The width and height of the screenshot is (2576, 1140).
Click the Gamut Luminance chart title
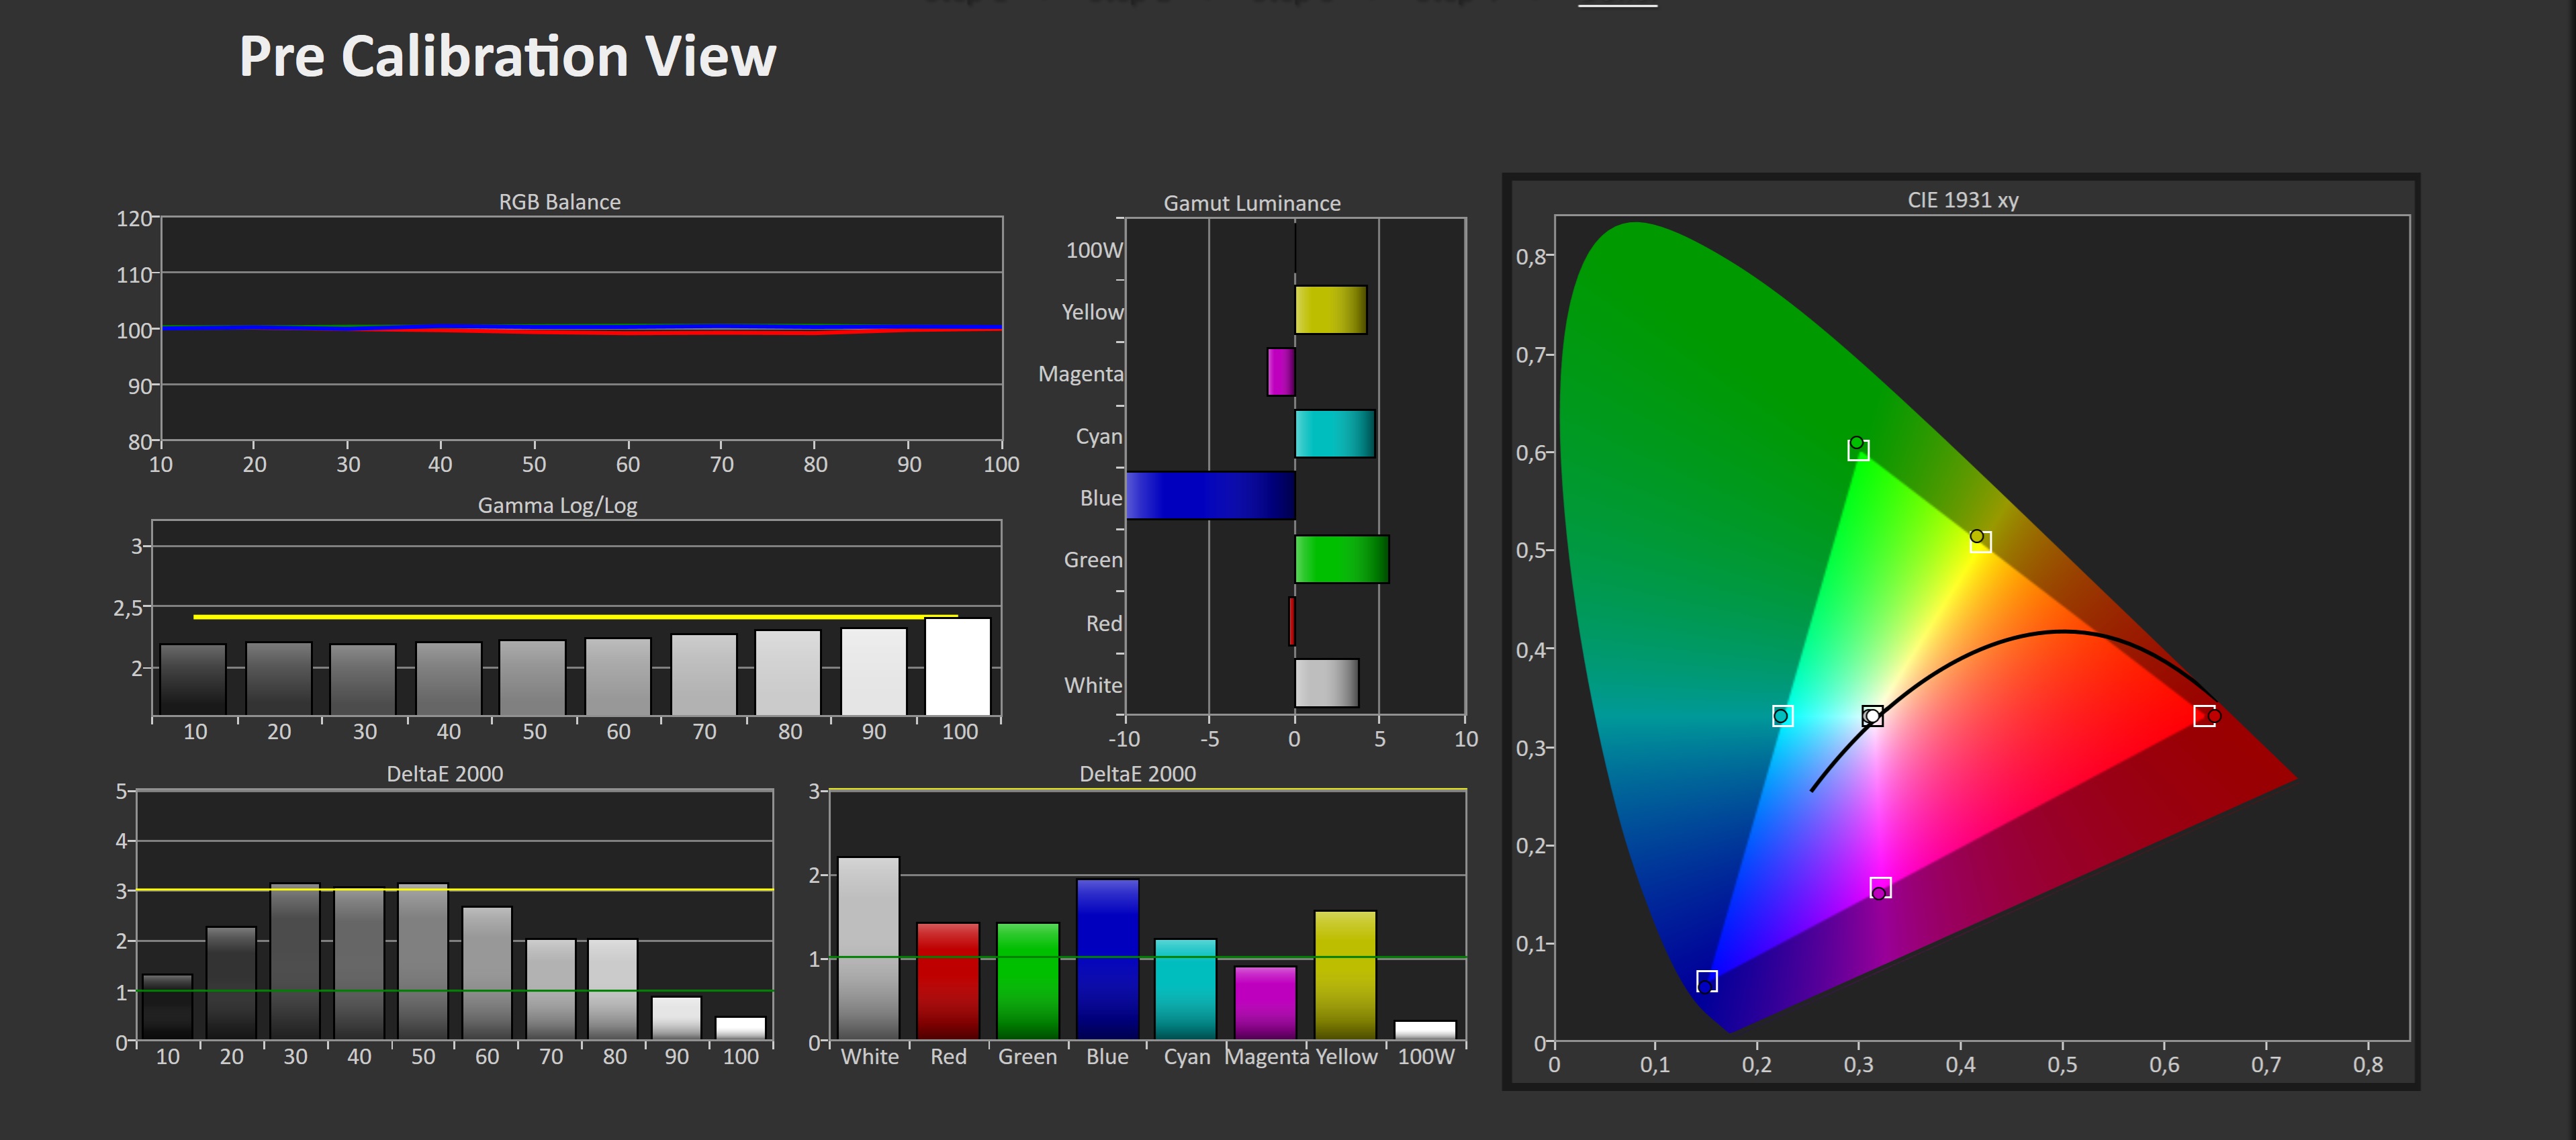point(1251,203)
